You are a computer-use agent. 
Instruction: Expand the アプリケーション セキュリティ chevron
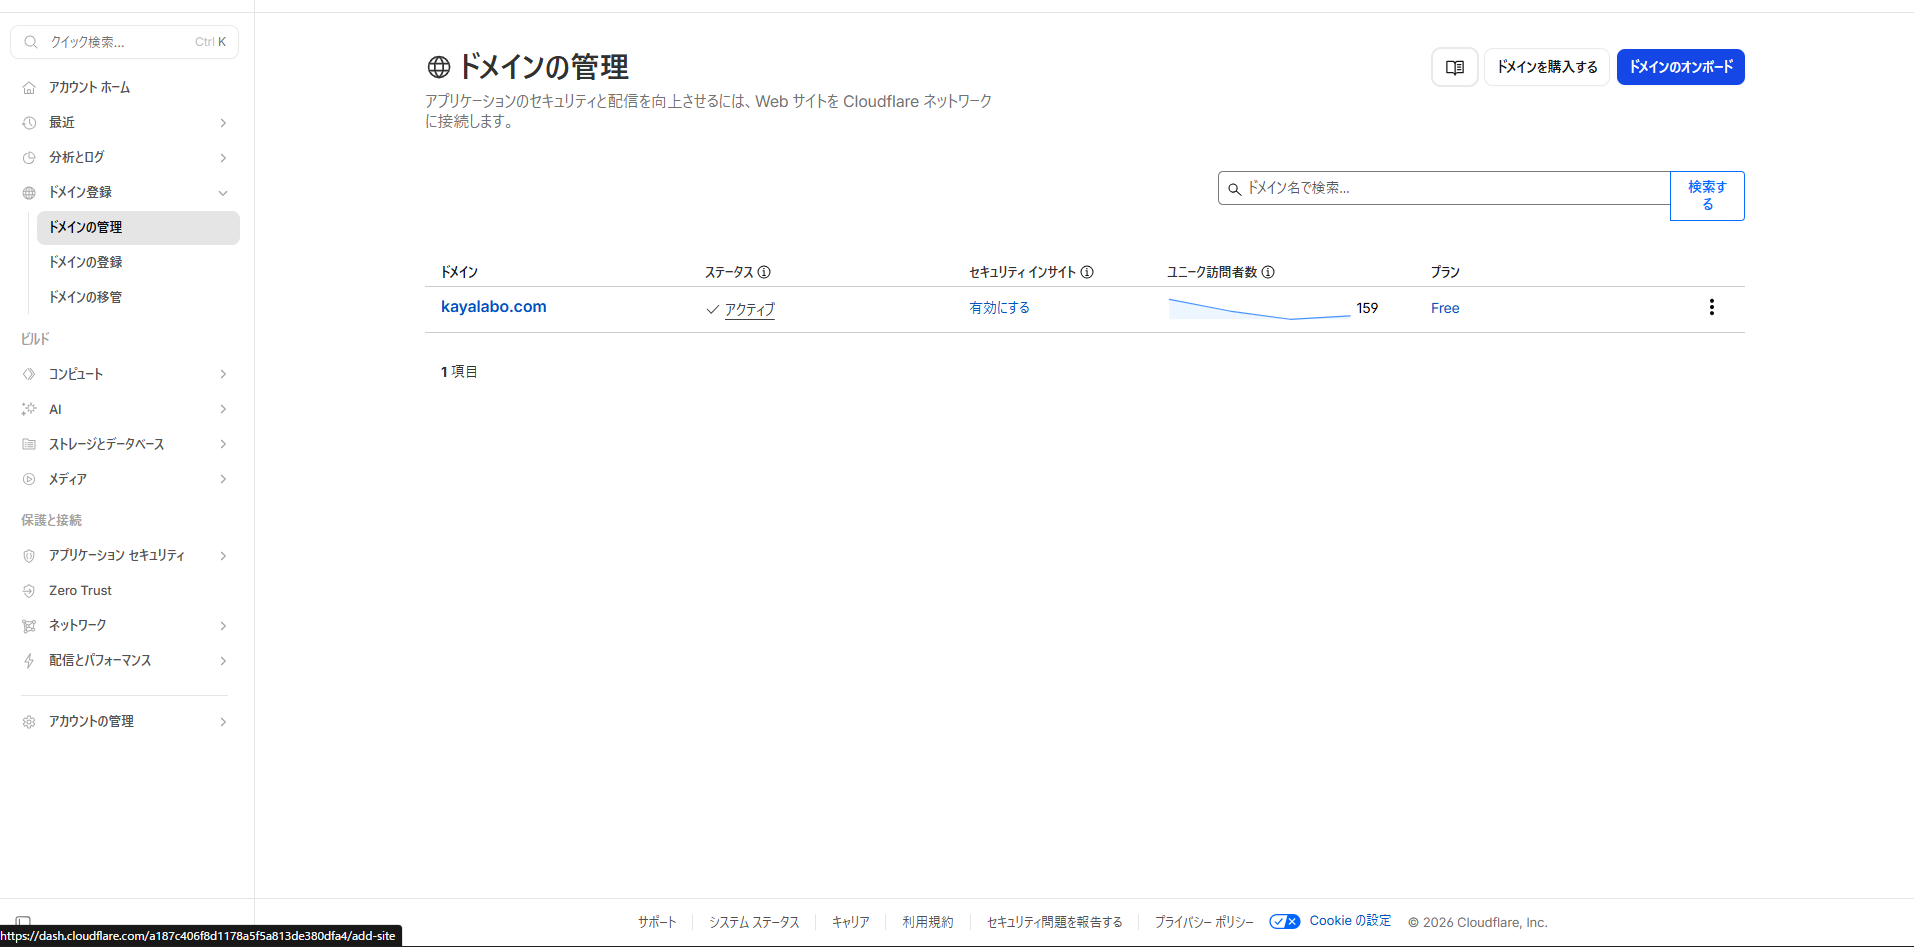tap(223, 556)
